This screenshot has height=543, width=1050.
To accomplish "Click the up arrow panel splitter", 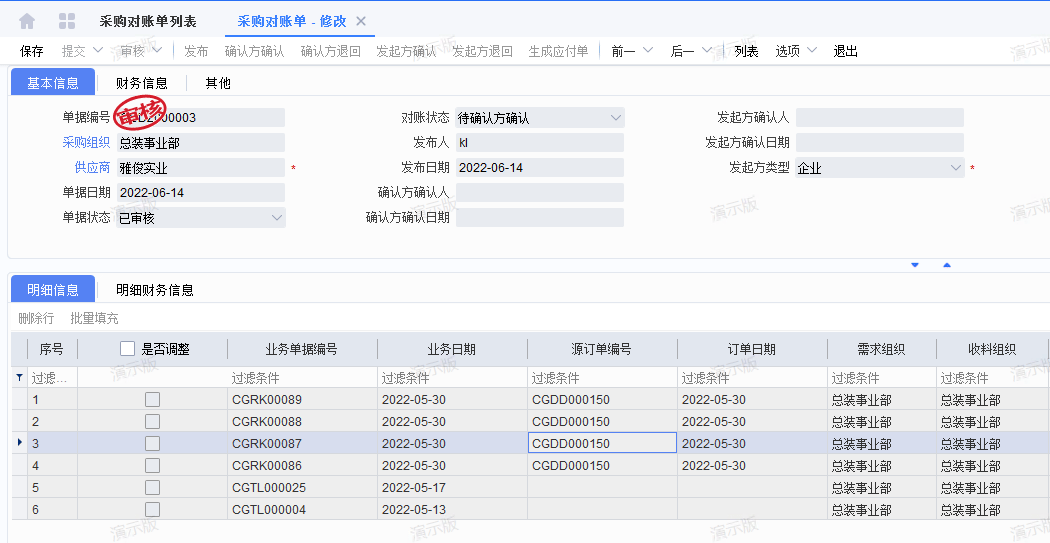I will (x=947, y=265).
